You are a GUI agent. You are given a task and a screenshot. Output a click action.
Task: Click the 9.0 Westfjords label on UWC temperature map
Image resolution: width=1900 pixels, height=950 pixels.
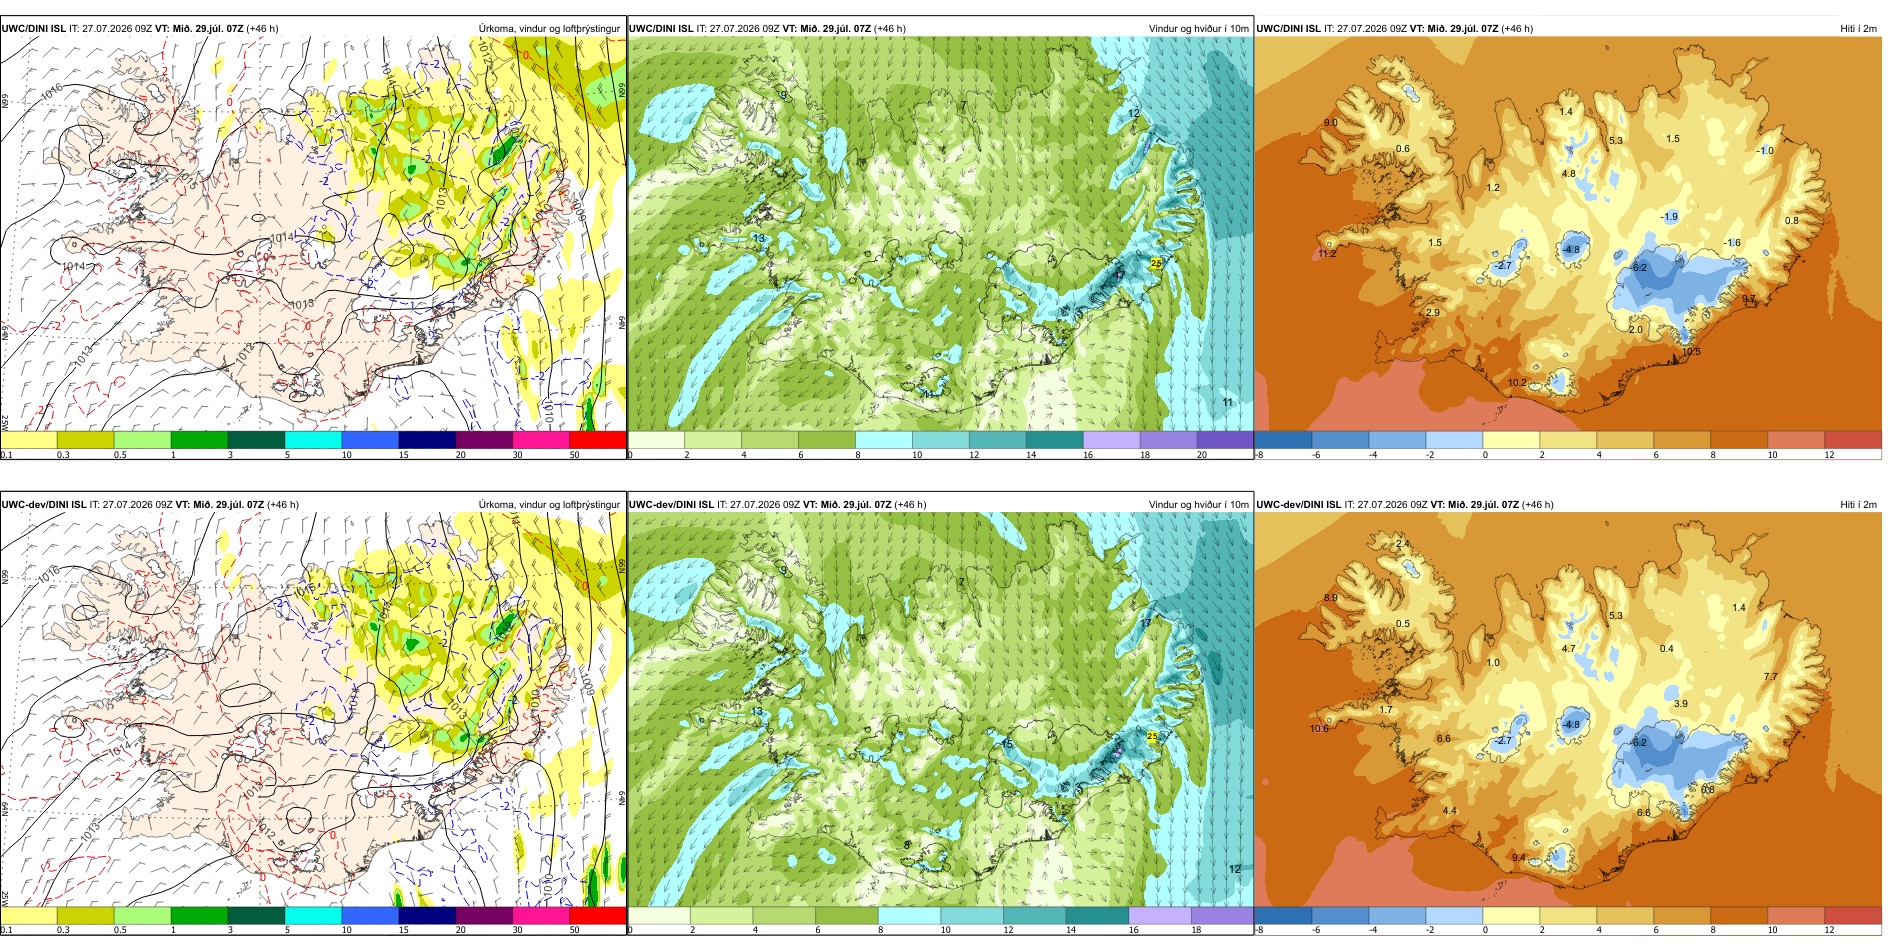(1331, 123)
